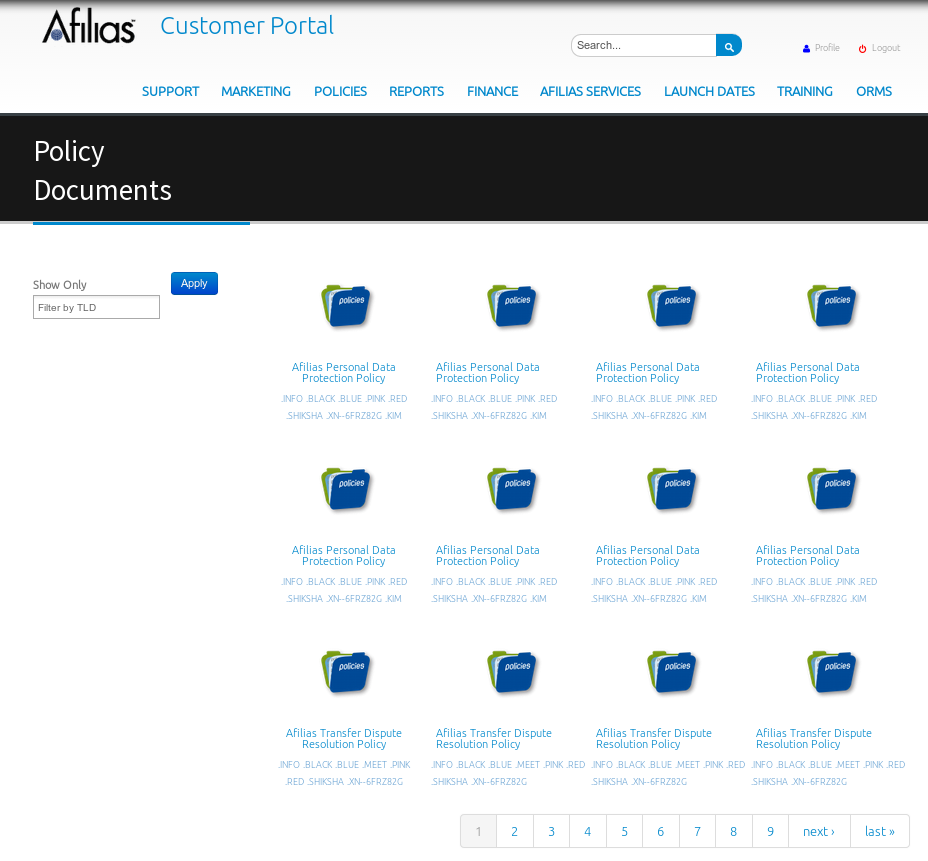
Task: Go to page 8 of policy documents
Action: [733, 831]
